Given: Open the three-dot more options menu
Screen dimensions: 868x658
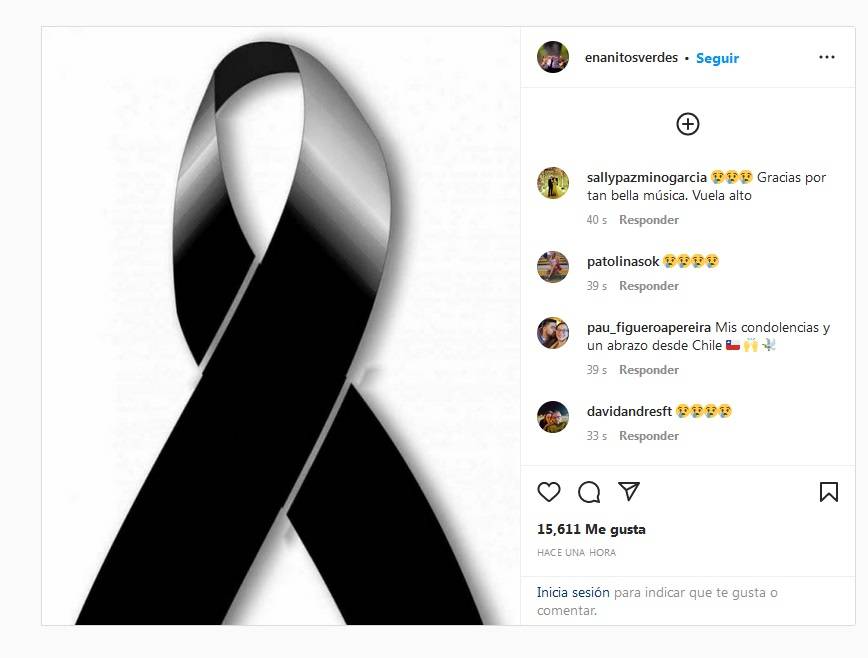Looking at the screenshot, I should click(826, 57).
